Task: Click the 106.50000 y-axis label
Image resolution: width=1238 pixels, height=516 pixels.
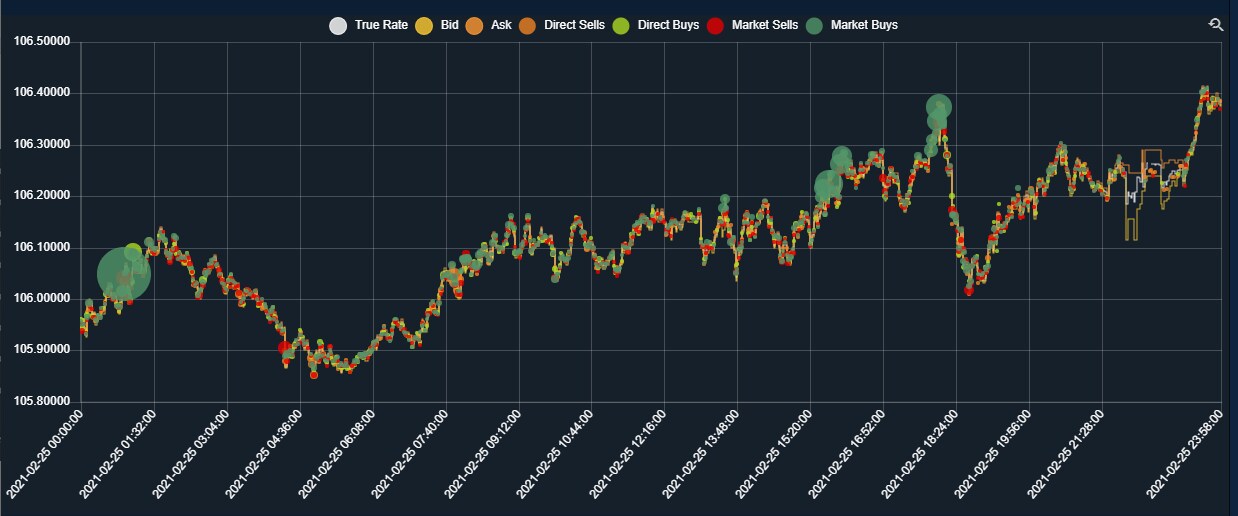Action: (42, 42)
